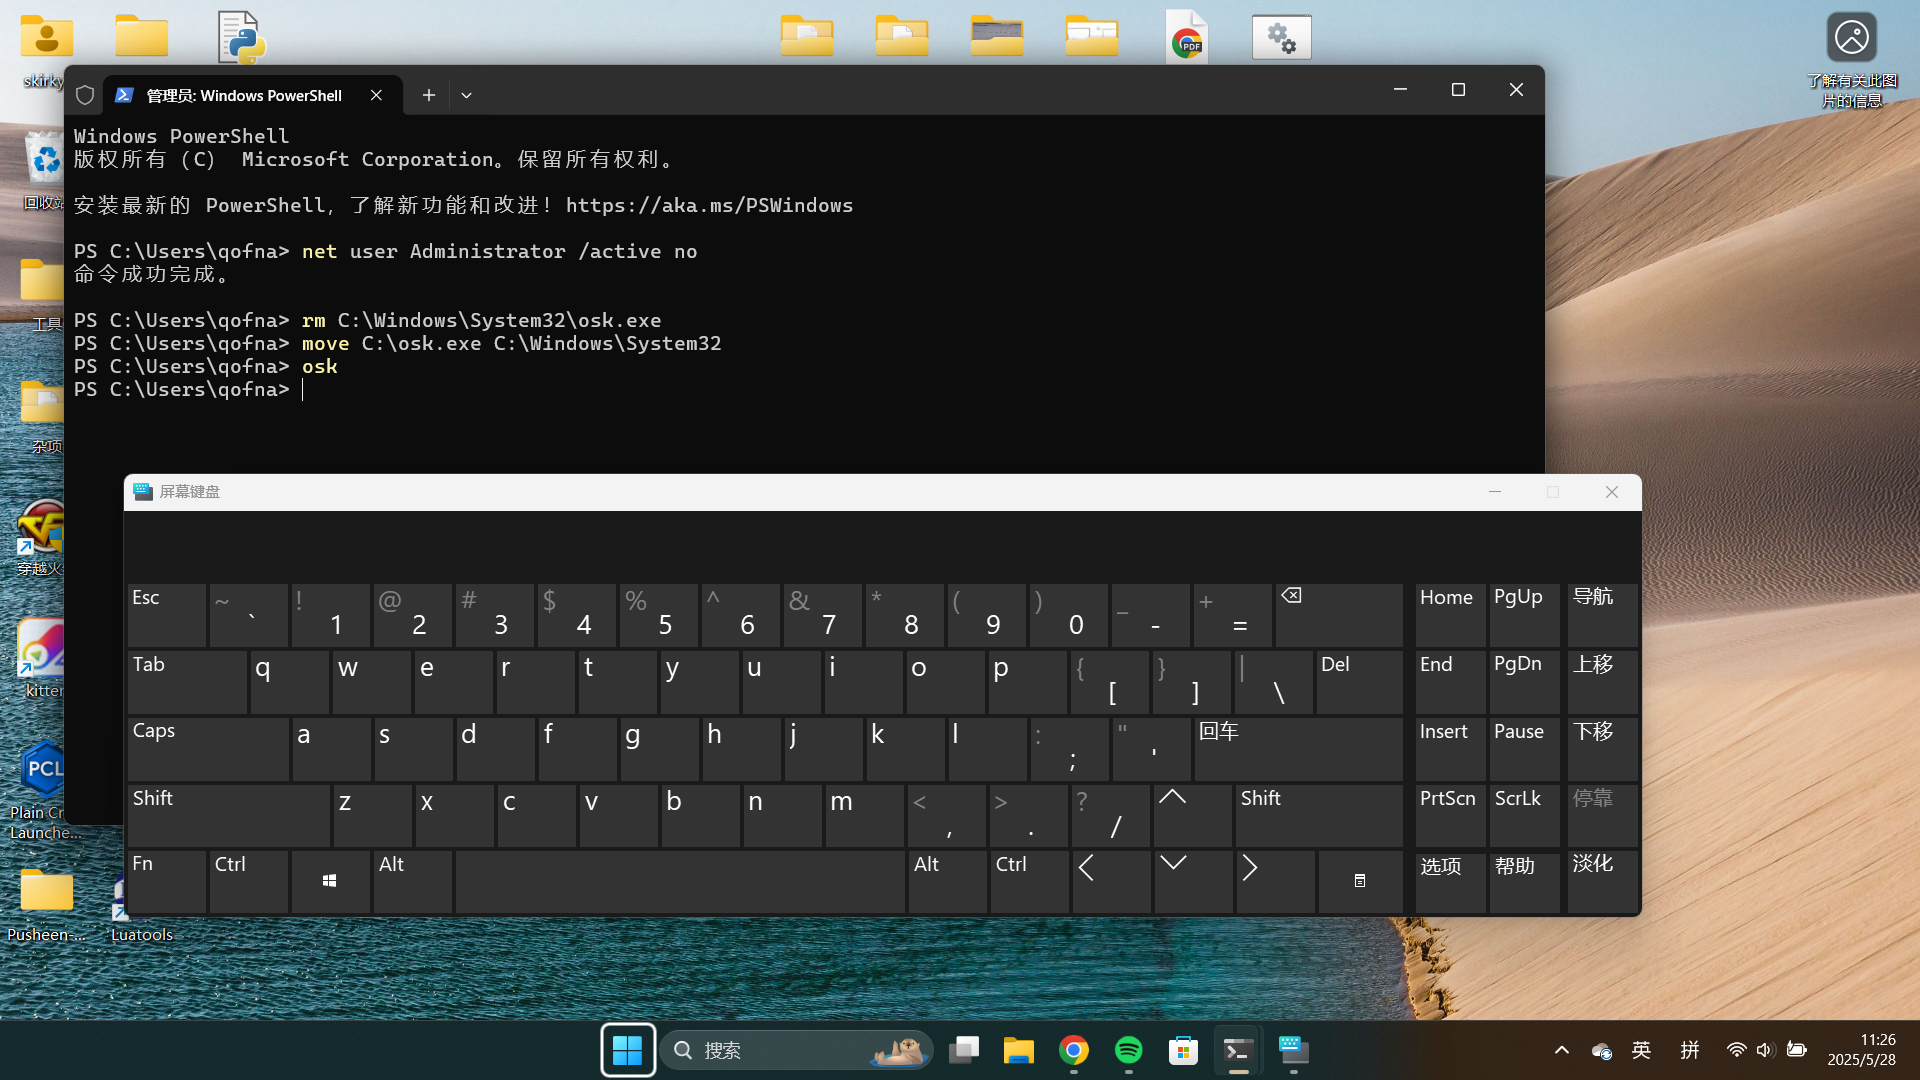Open the taskbar clock showing 11:26
Image resolution: width=1920 pixels, height=1080 pixels.
point(1862,1050)
